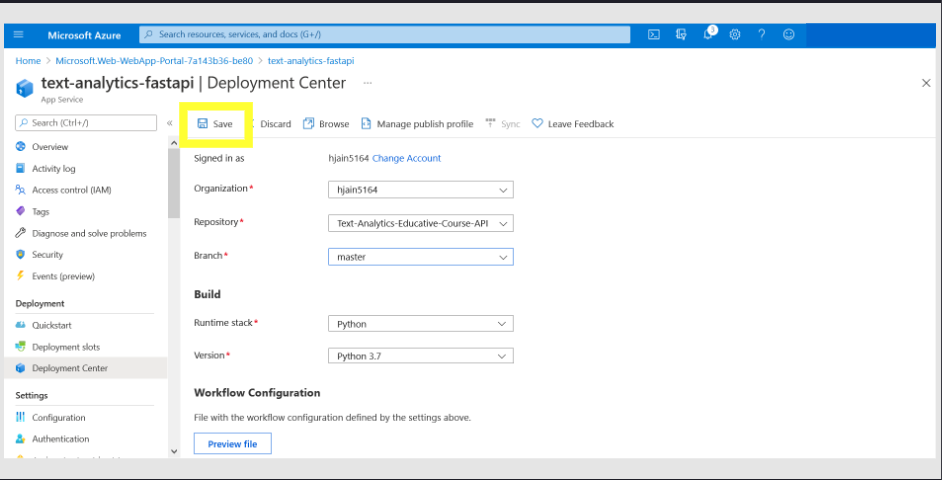Click the Workflow Configuration heading
The width and height of the screenshot is (942, 480).
tap(257, 393)
